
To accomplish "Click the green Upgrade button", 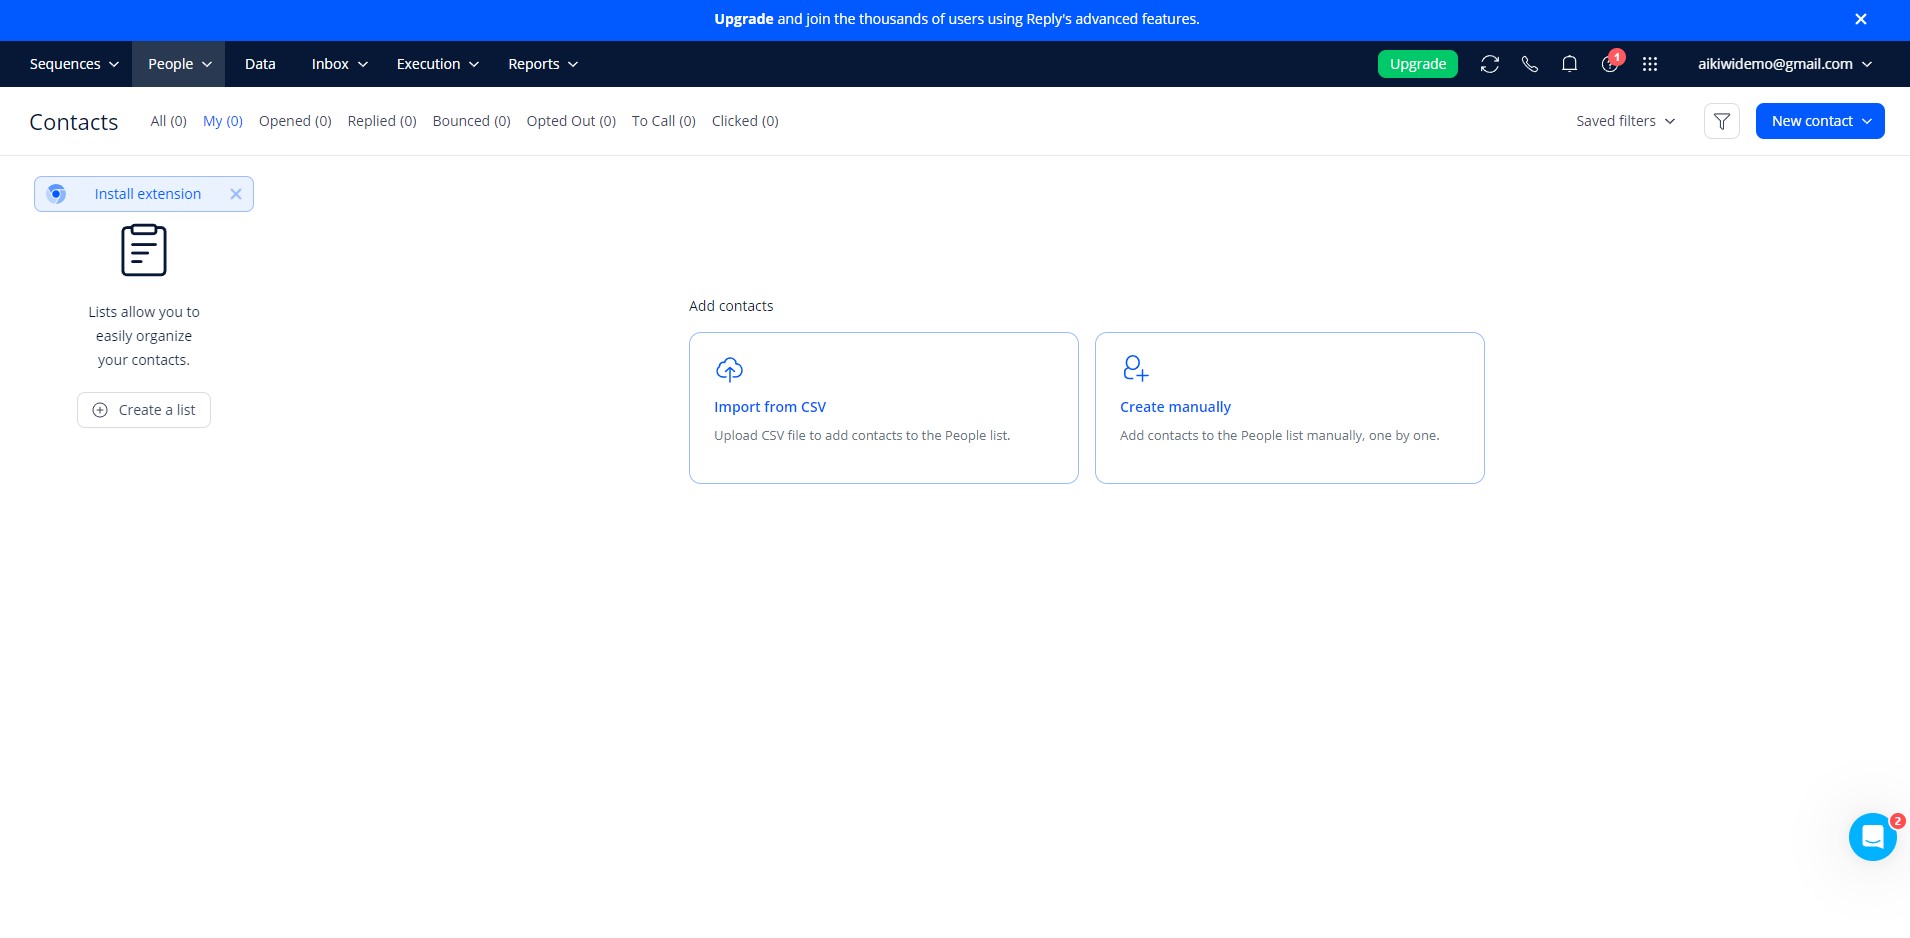I will point(1417,64).
